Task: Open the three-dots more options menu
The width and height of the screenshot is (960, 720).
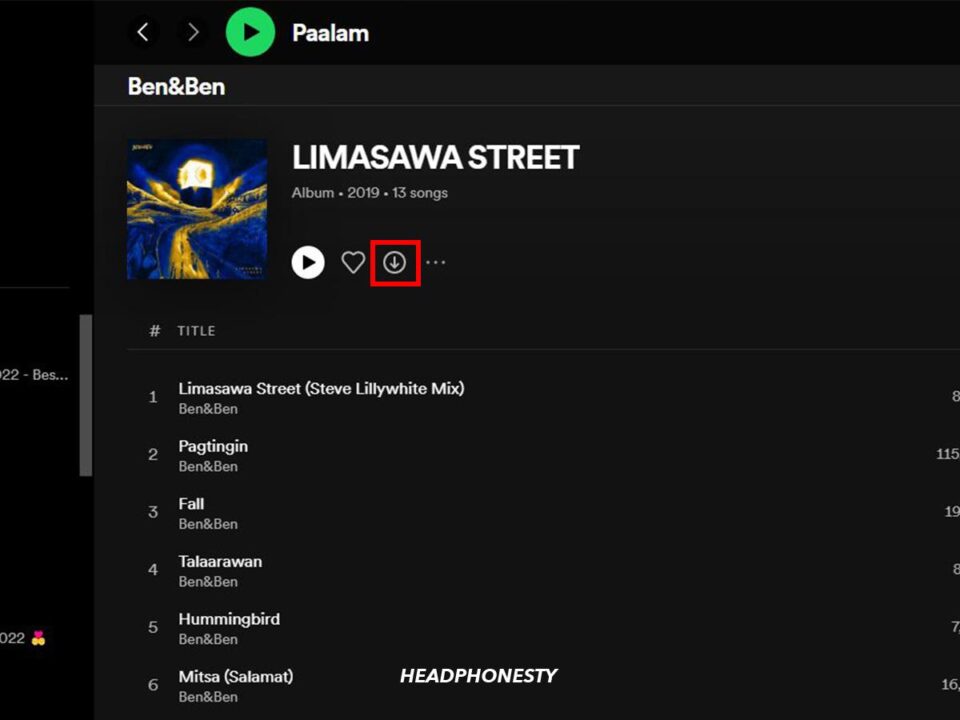Action: click(x=435, y=263)
